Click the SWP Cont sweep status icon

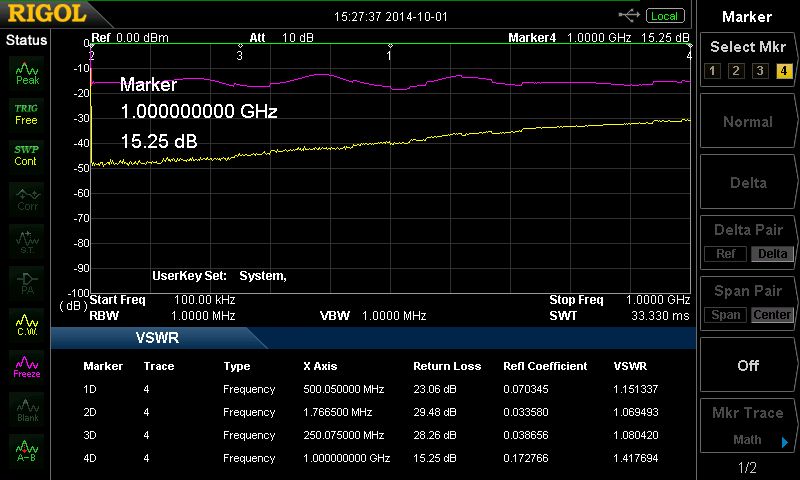pos(26,155)
